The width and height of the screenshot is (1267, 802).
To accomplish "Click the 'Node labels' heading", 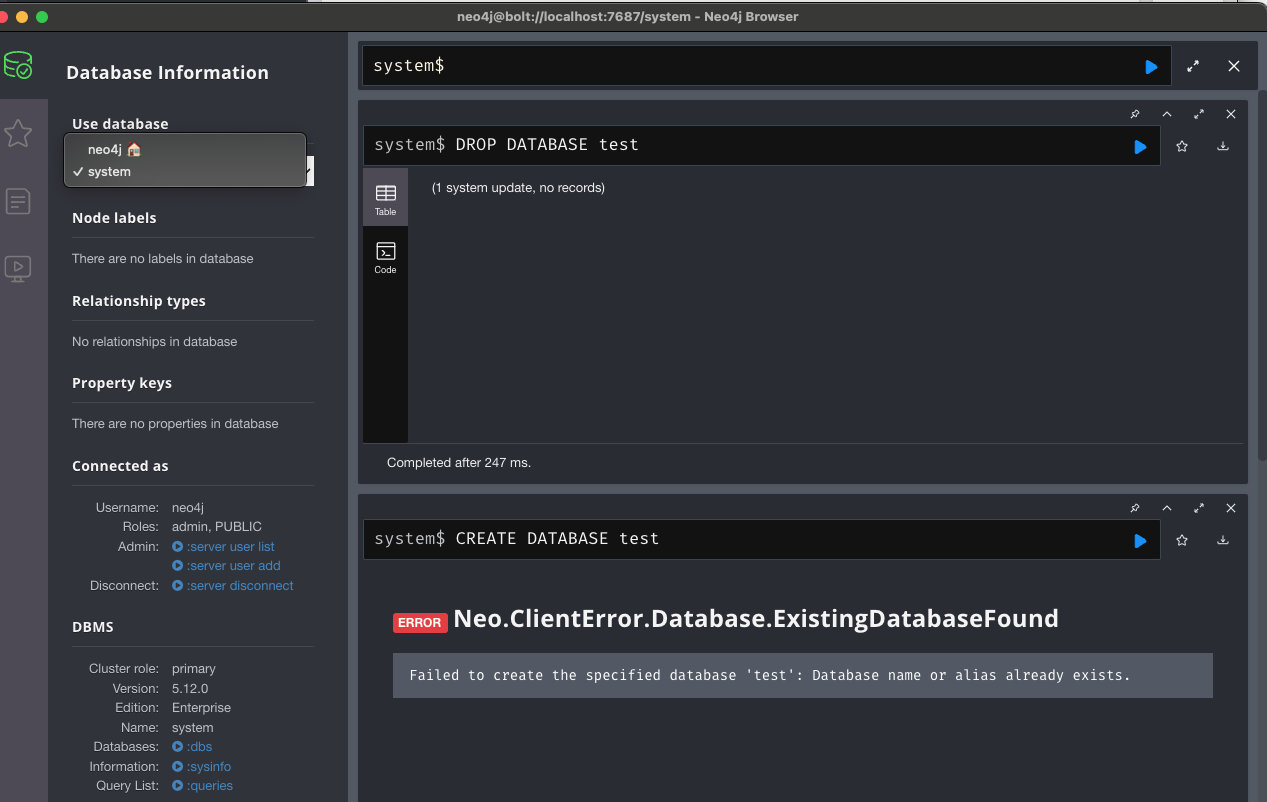I will 114,218.
